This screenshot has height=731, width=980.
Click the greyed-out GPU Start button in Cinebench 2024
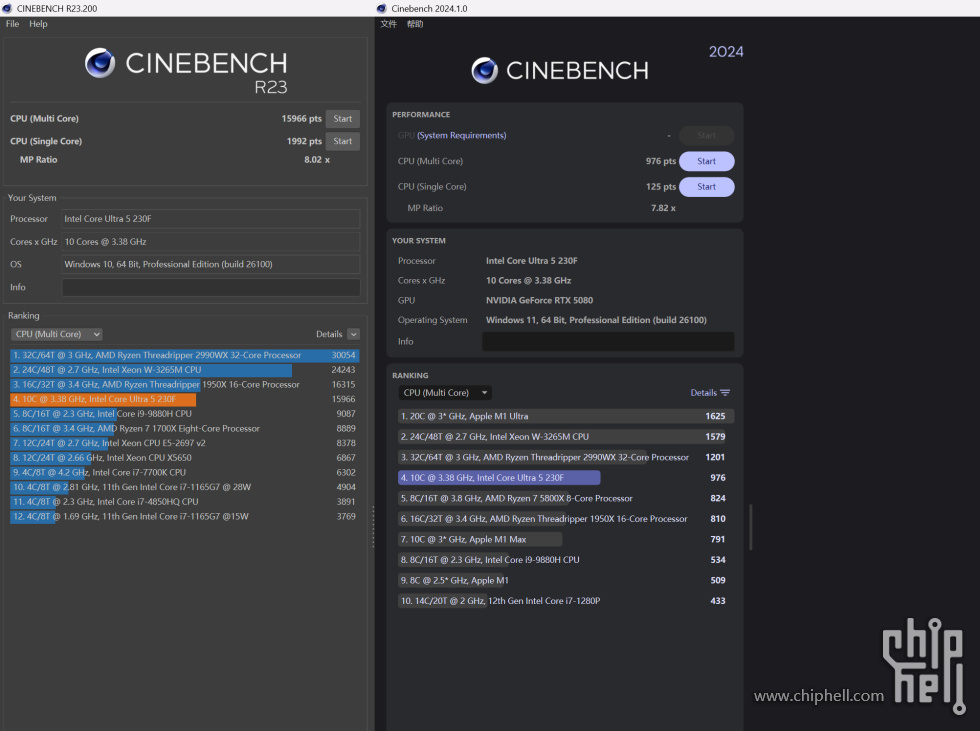706,136
